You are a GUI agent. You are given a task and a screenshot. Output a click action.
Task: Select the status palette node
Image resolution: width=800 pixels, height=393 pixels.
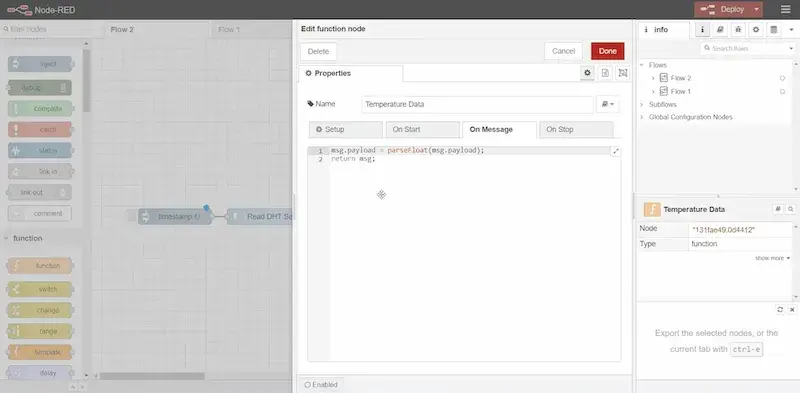[40, 151]
